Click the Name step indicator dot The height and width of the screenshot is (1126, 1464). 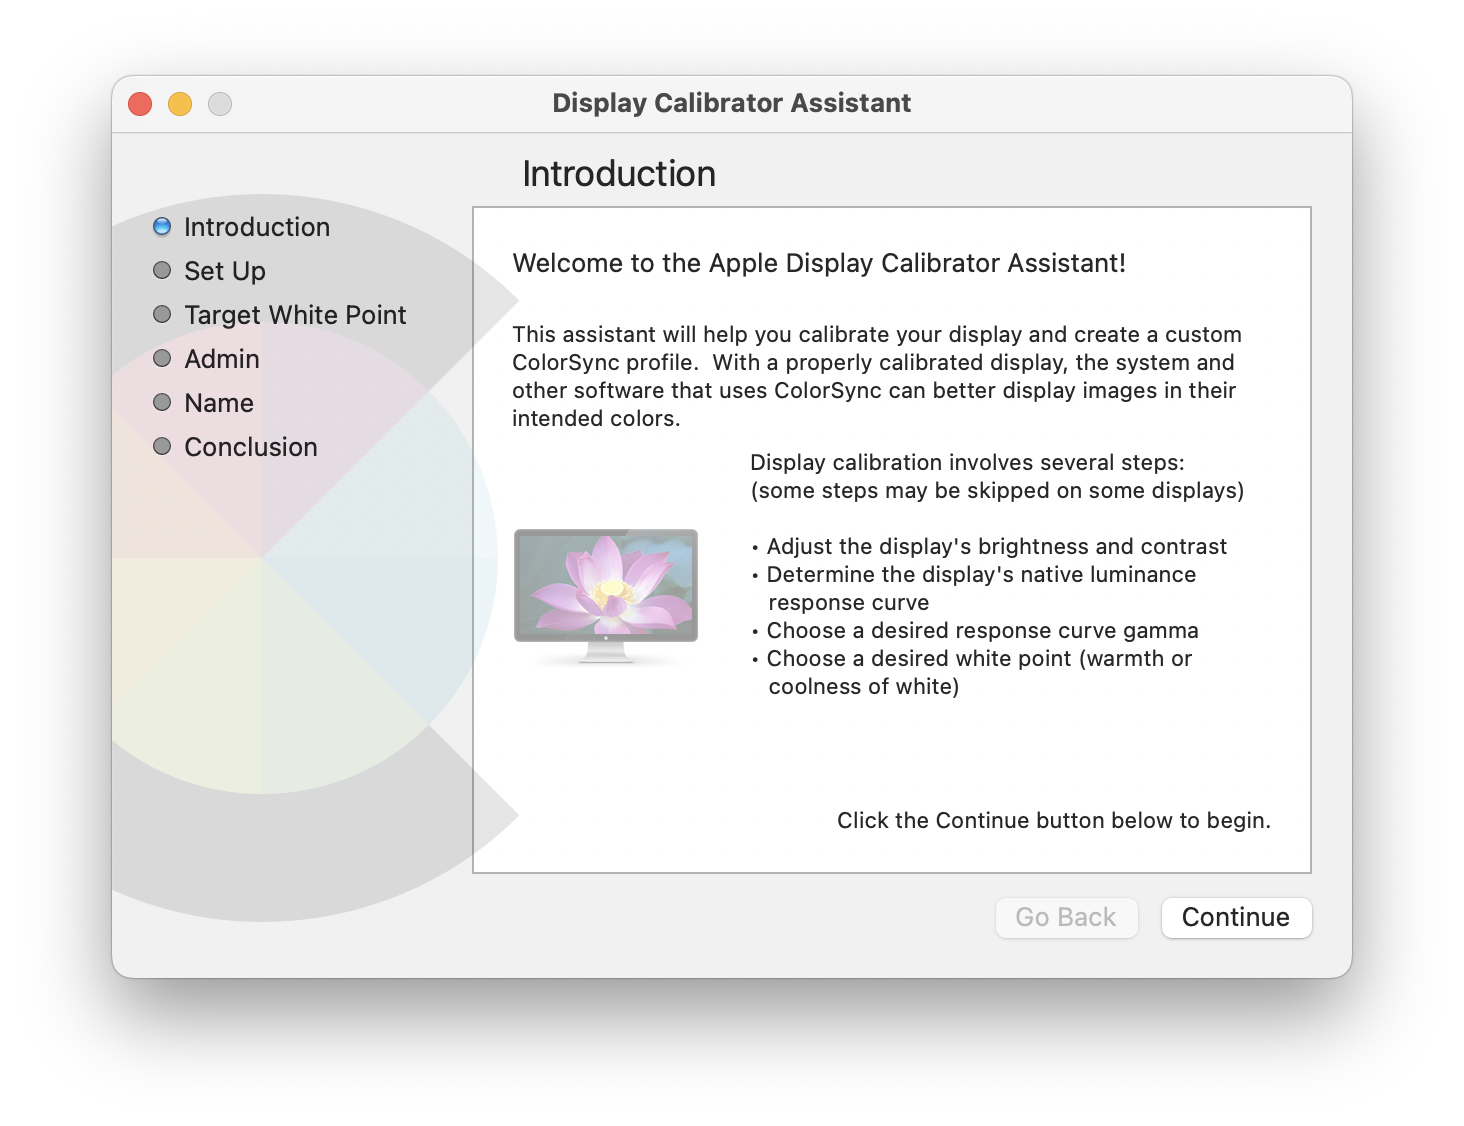(161, 402)
